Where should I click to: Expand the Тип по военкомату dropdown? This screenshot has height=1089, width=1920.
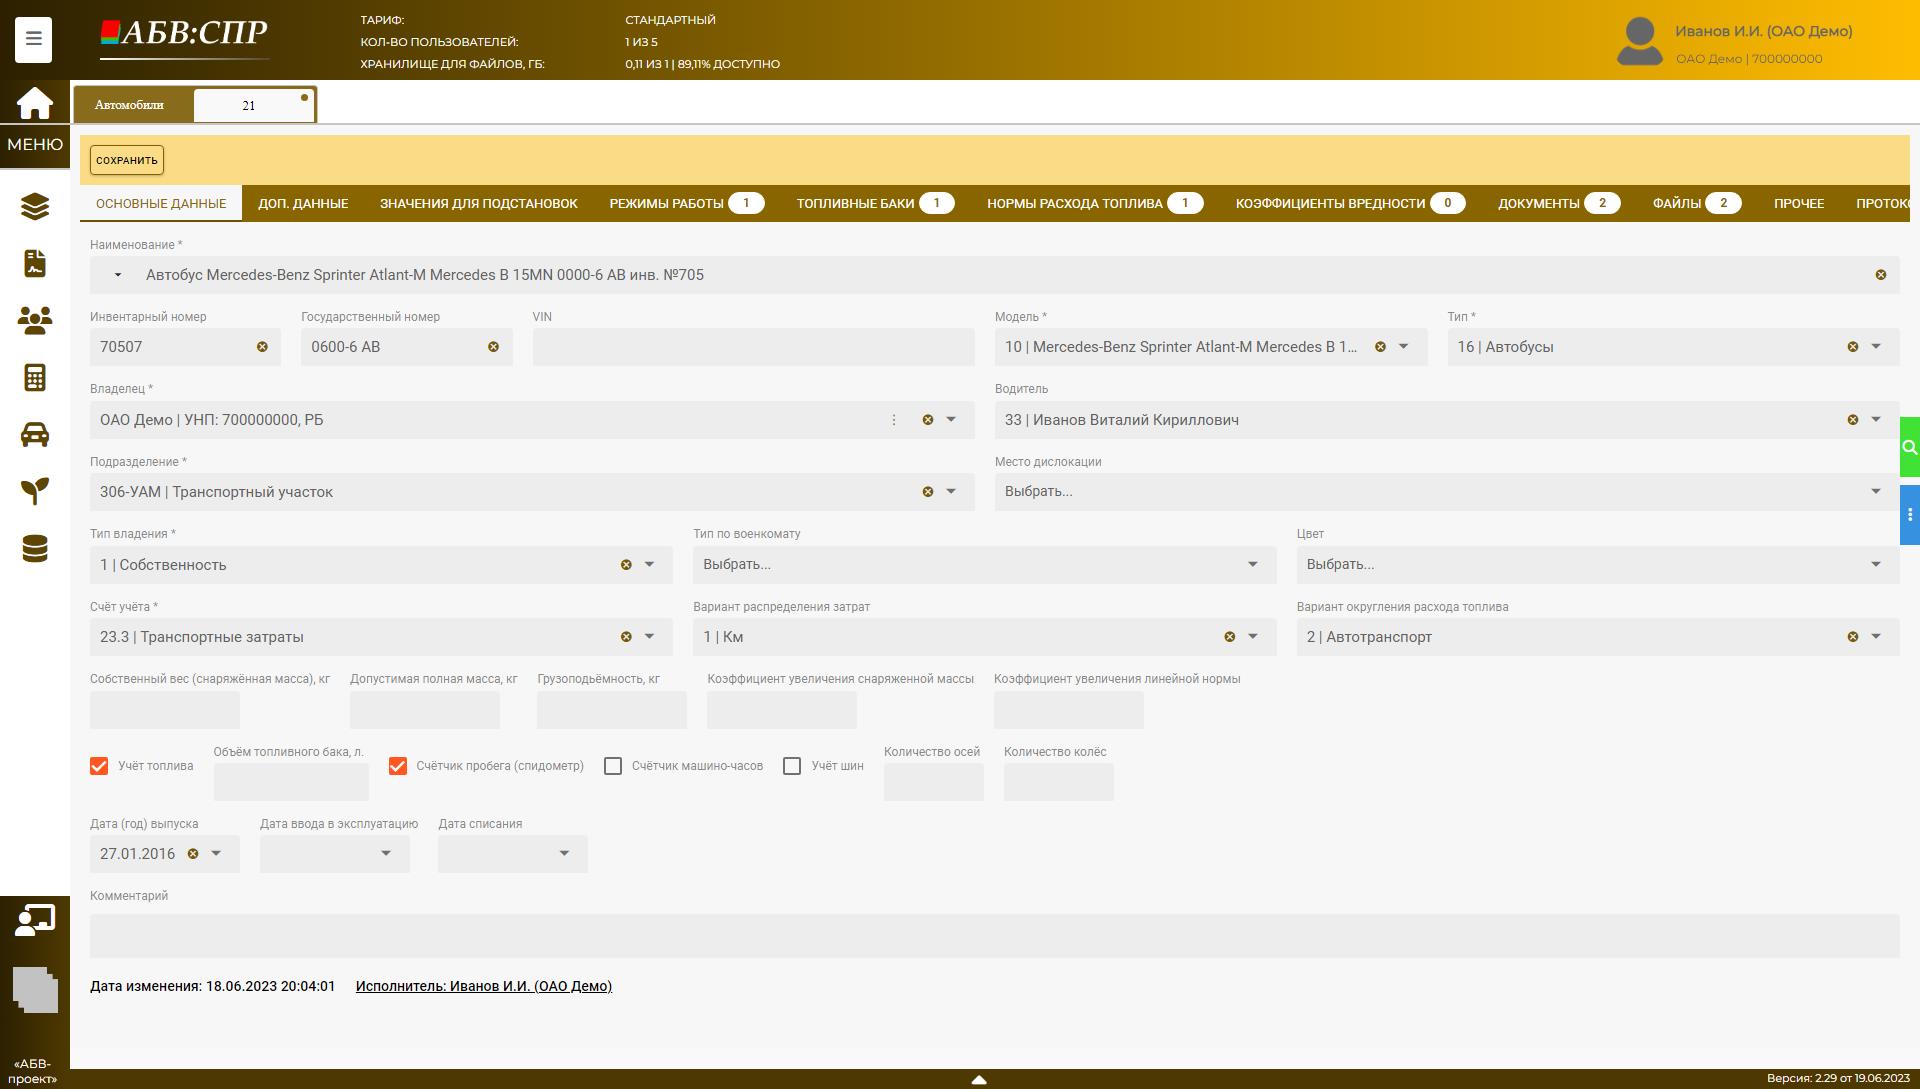pyautogui.click(x=1252, y=565)
